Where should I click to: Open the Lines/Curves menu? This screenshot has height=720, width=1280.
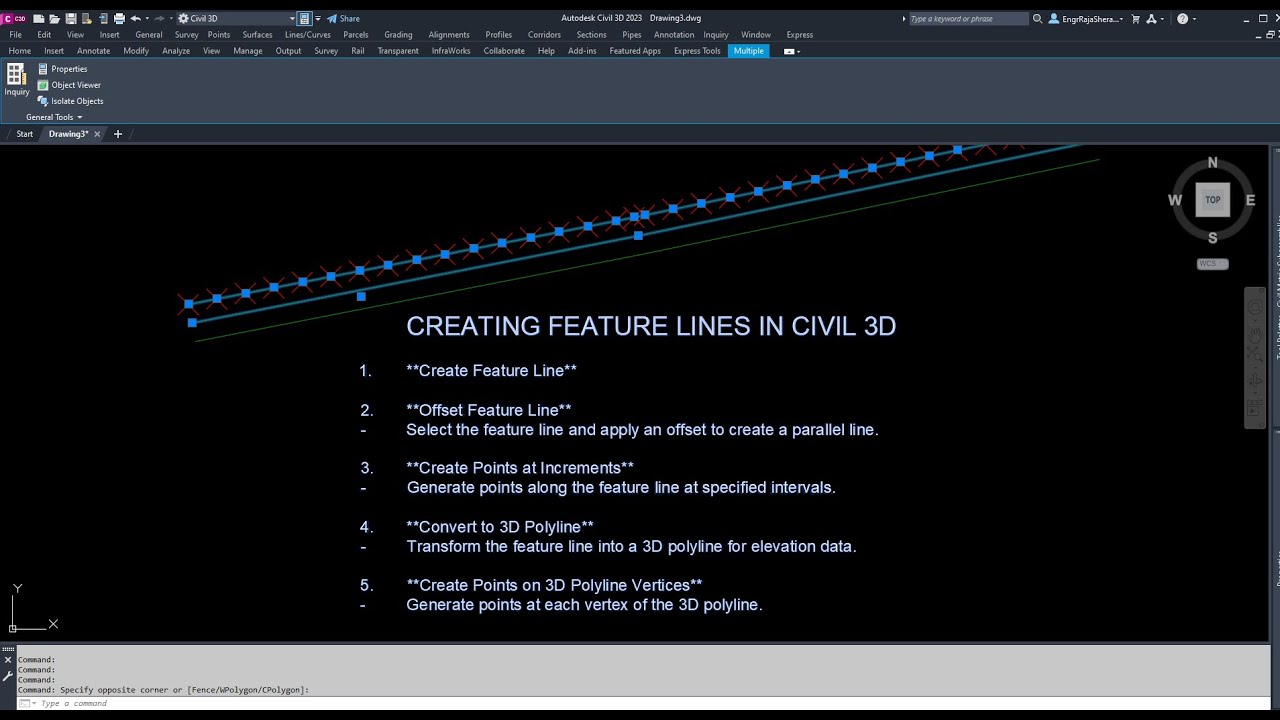click(x=307, y=35)
